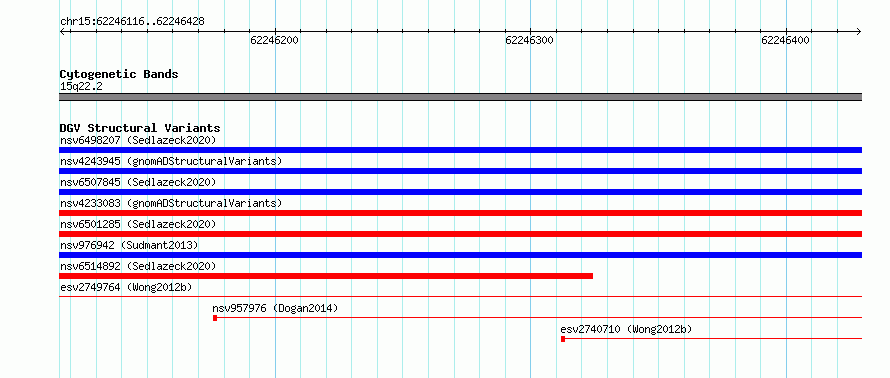This screenshot has height=378, width=890.
Task: Click the left arrowhead of the coordinate ruler
Action: pos(62,31)
